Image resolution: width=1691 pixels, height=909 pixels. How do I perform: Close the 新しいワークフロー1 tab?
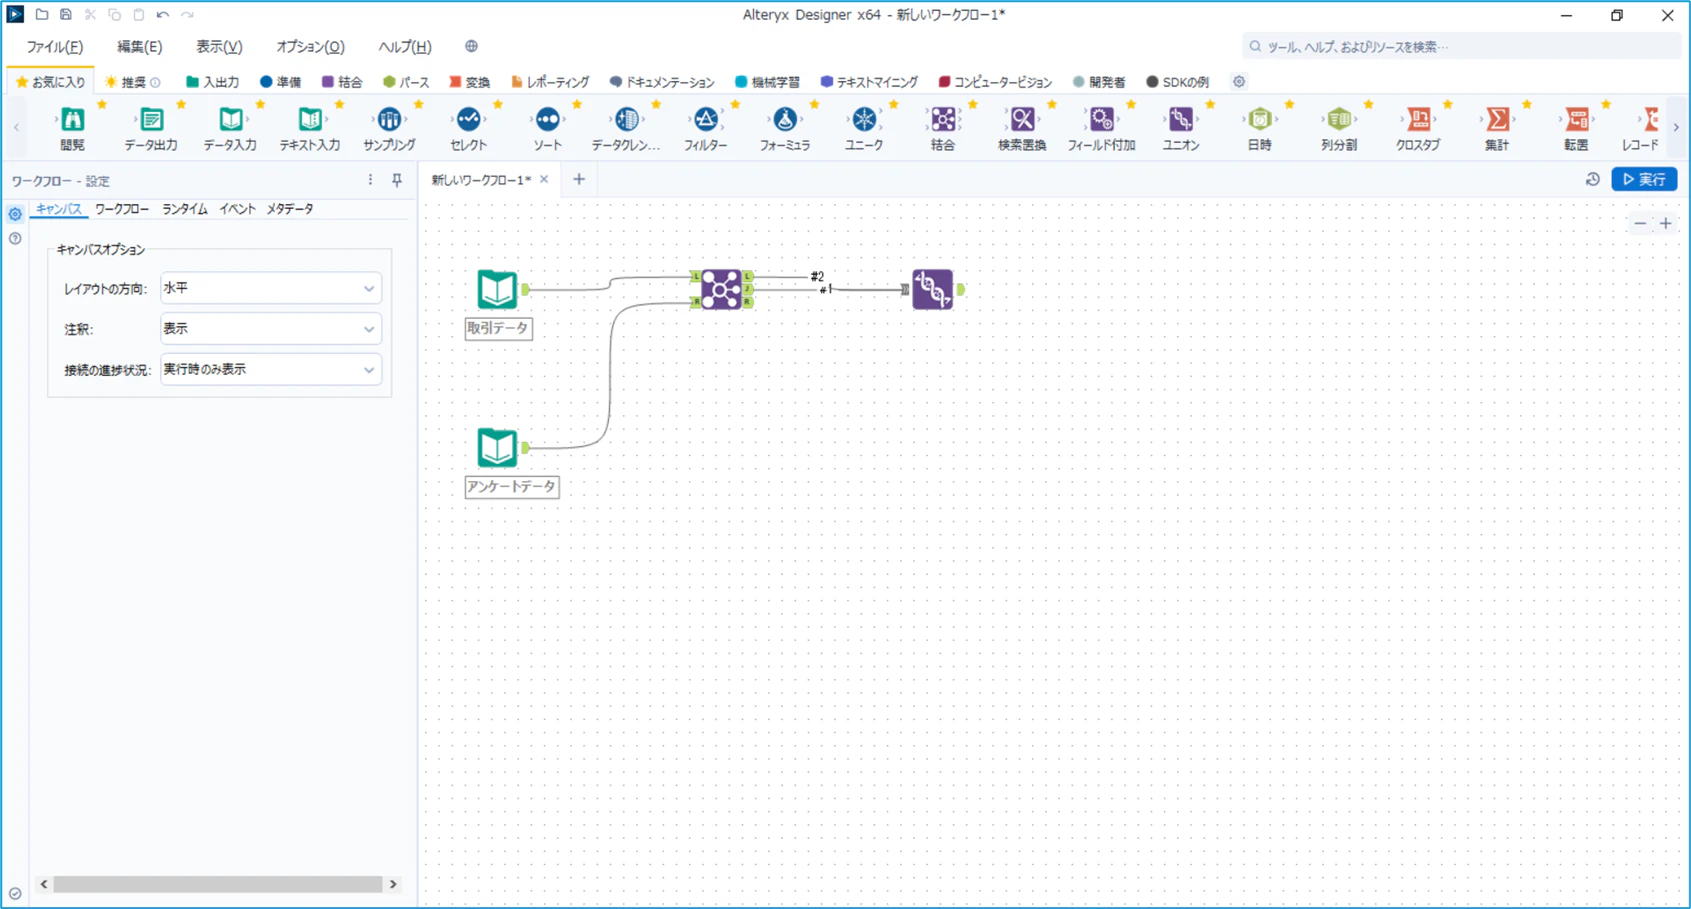coord(544,180)
